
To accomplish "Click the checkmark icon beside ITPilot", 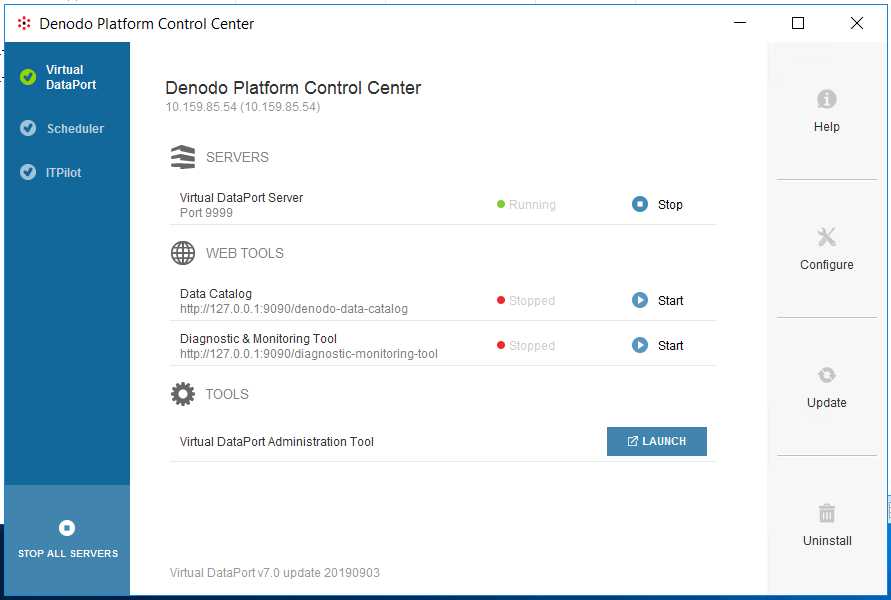I will click(28, 172).
